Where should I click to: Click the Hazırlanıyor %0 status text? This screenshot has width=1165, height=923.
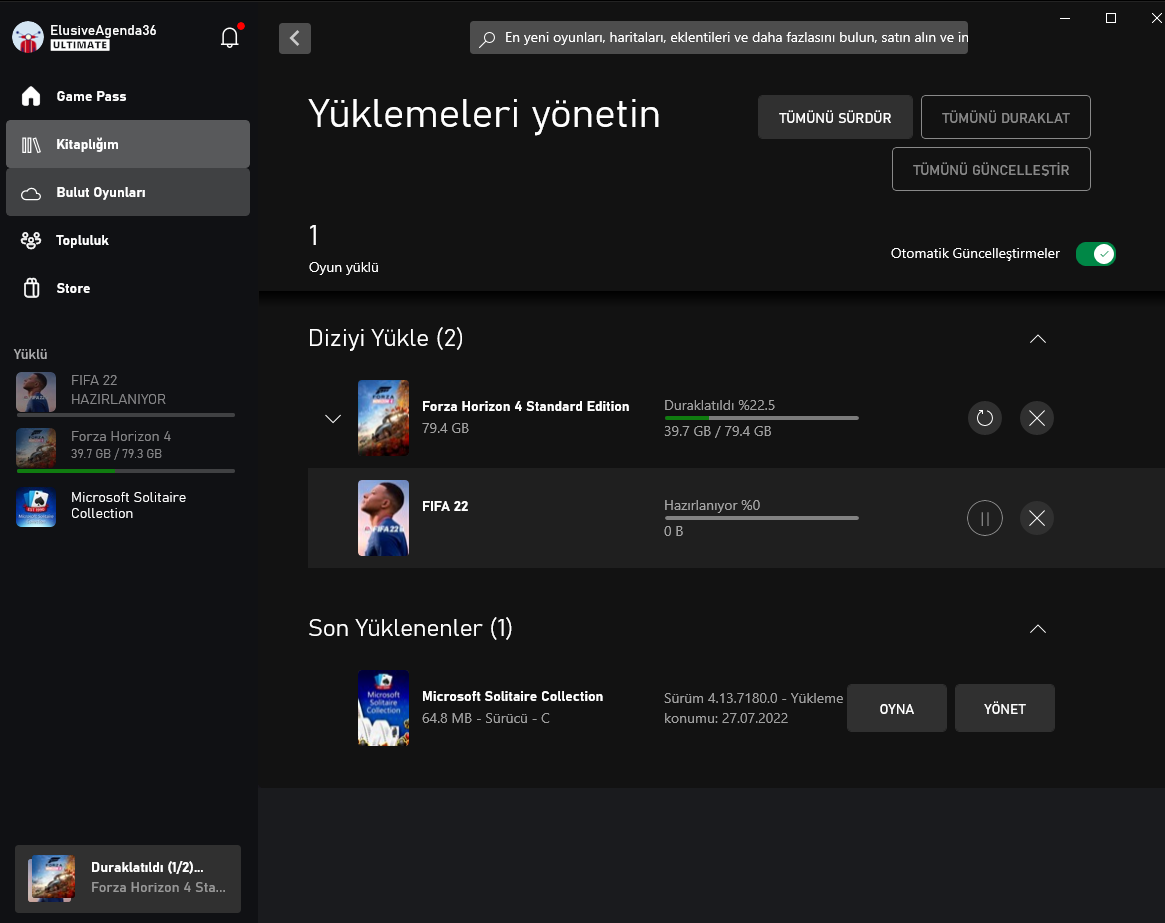click(x=712, y=505)
